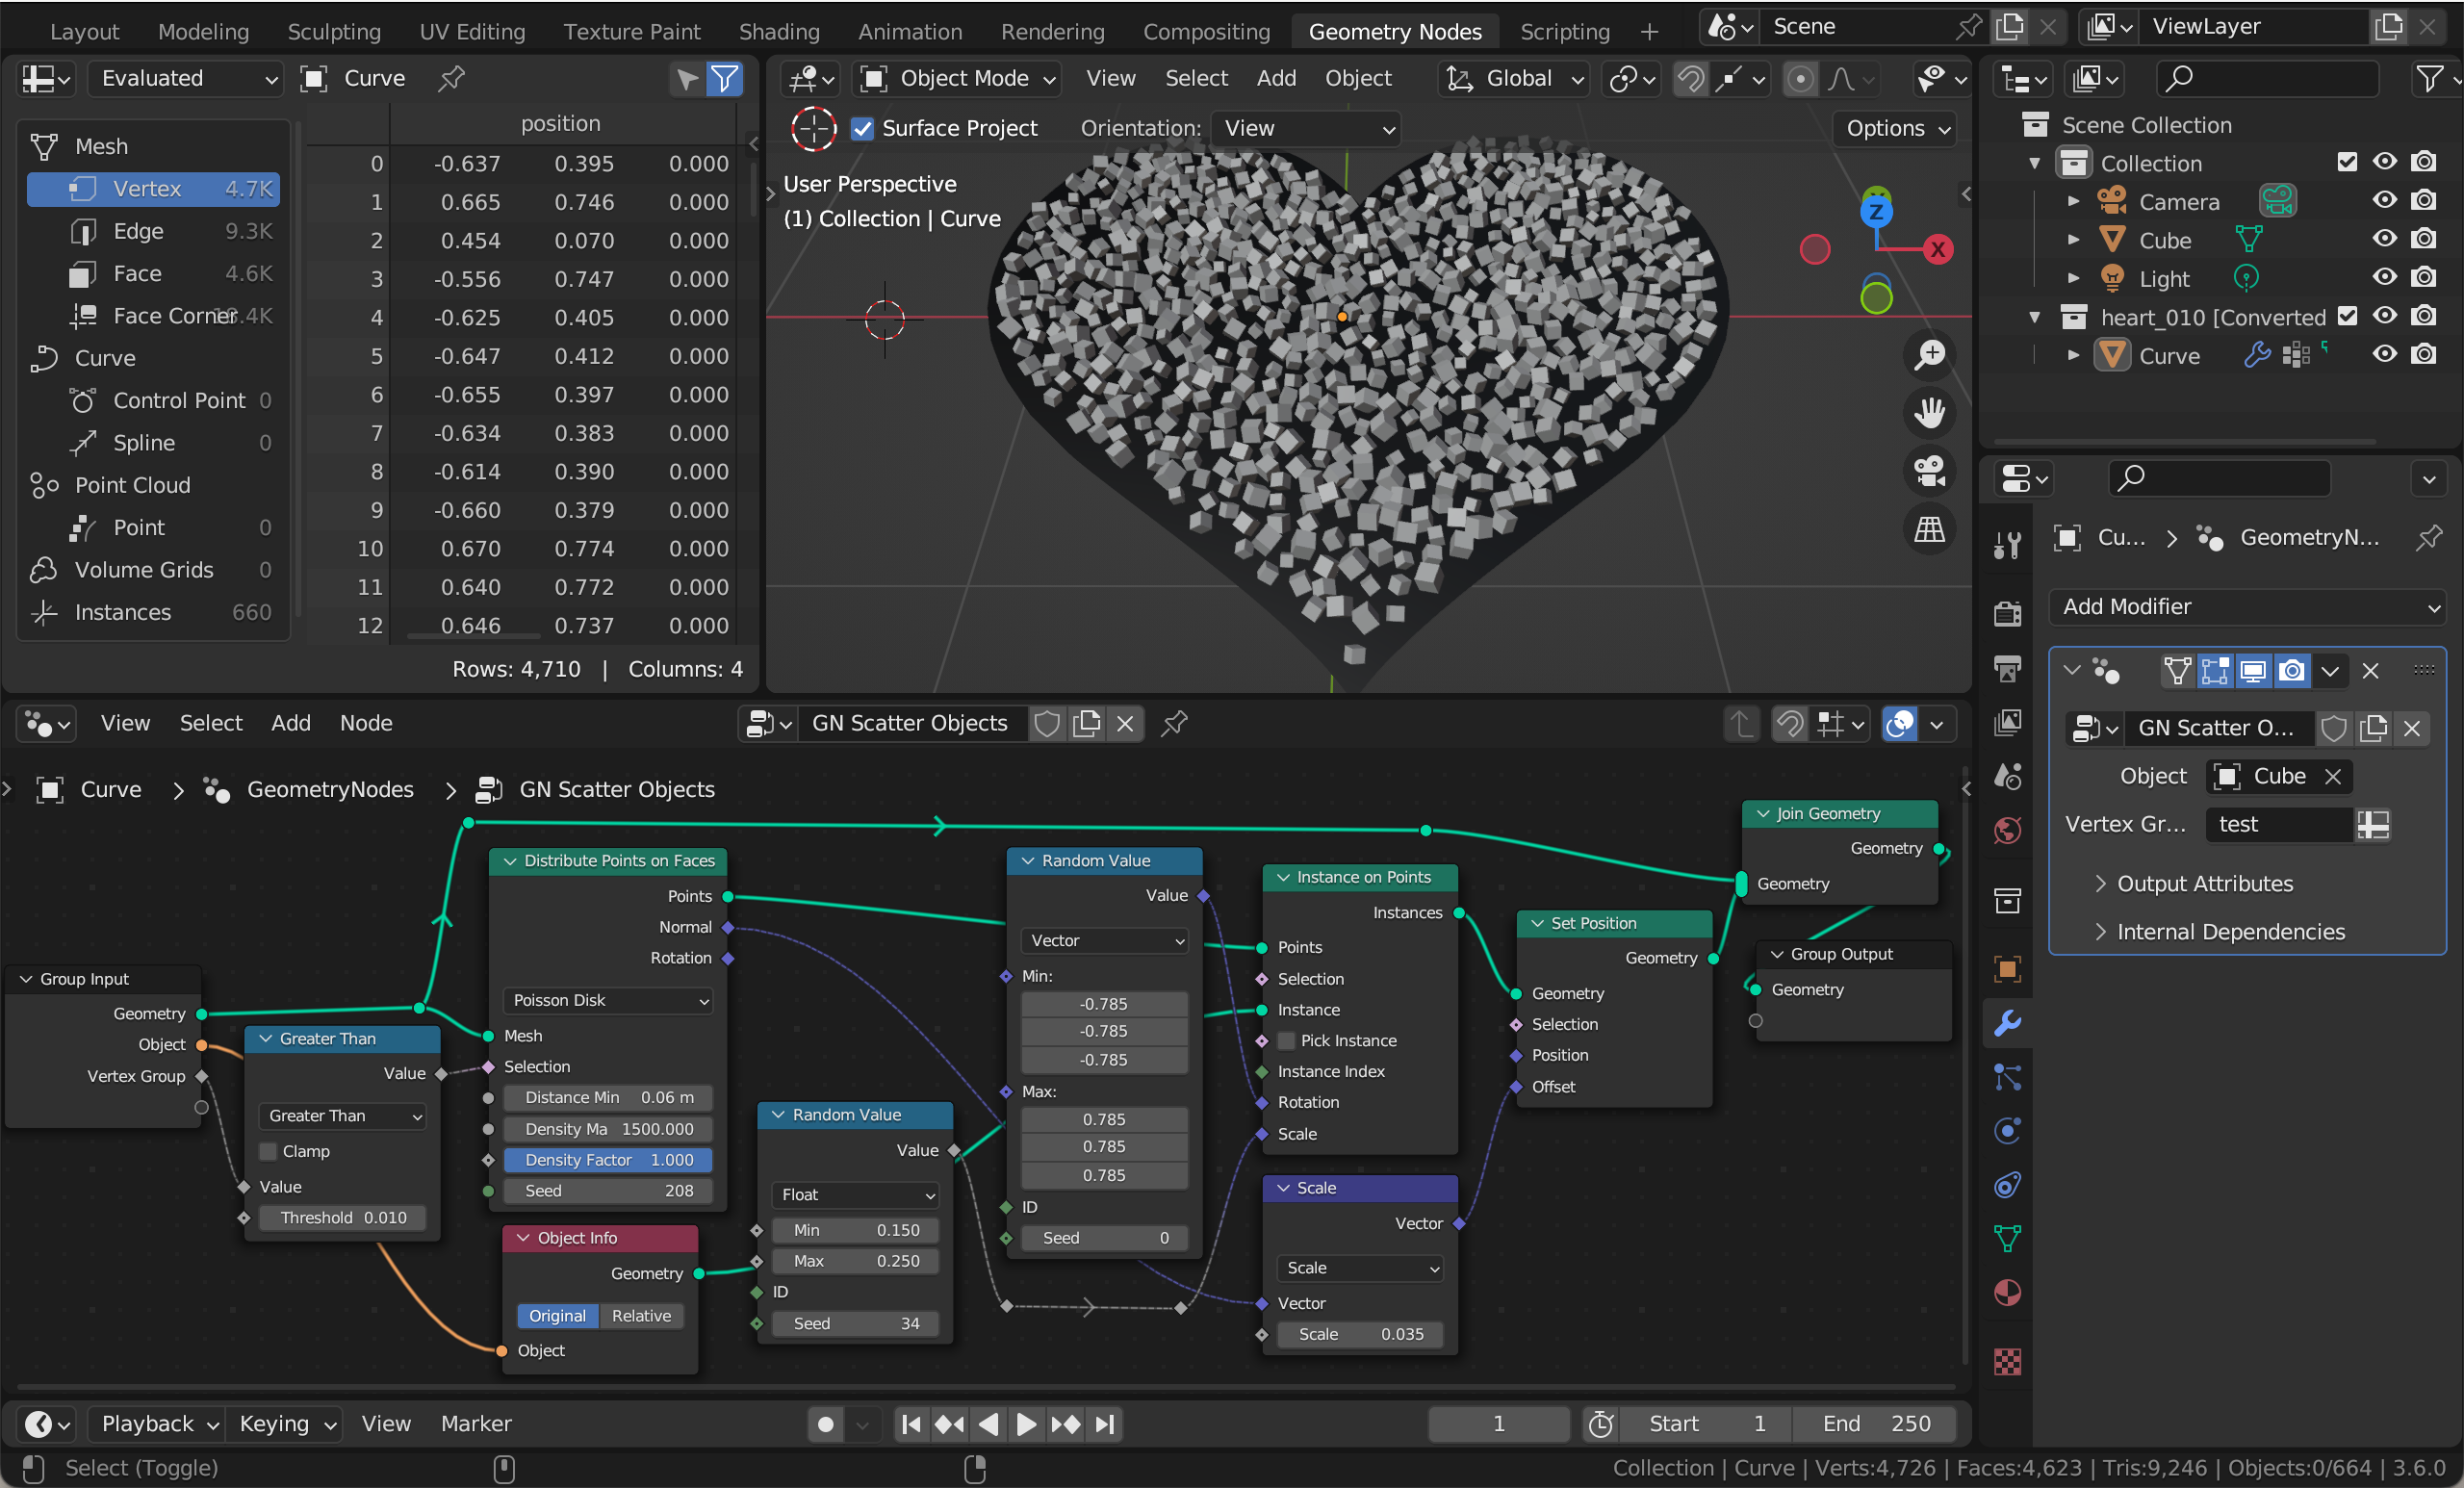Click Density Factor slider field

point(608,1160)
